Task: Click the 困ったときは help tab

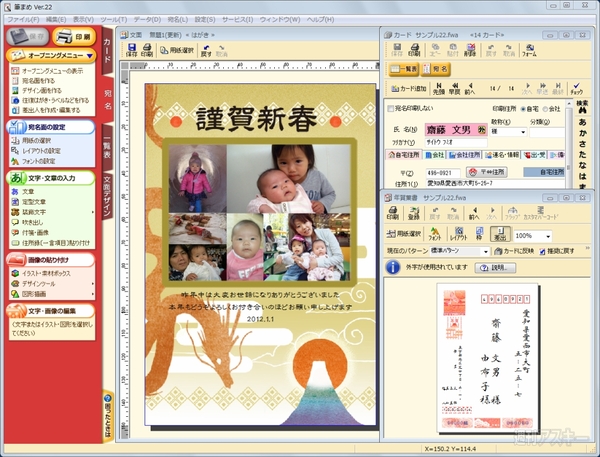Action: pyautogui.click(x=108, y=416)
